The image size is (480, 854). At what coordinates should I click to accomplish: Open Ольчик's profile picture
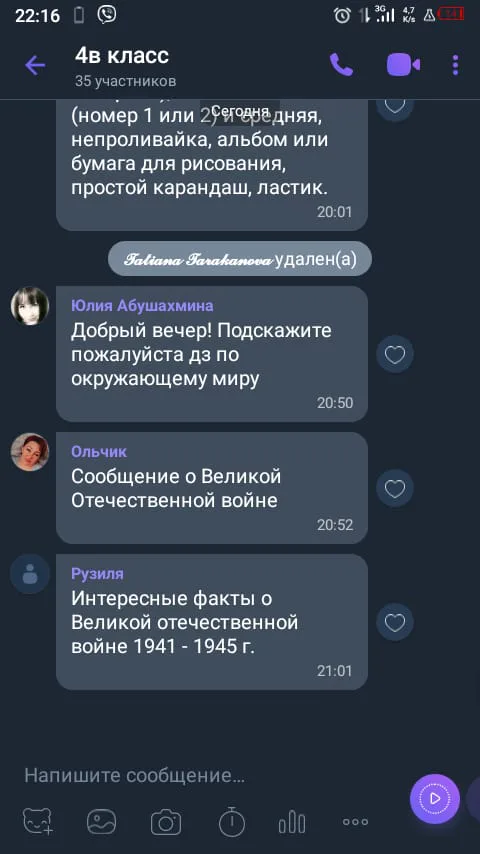click(x=30, y=452)
